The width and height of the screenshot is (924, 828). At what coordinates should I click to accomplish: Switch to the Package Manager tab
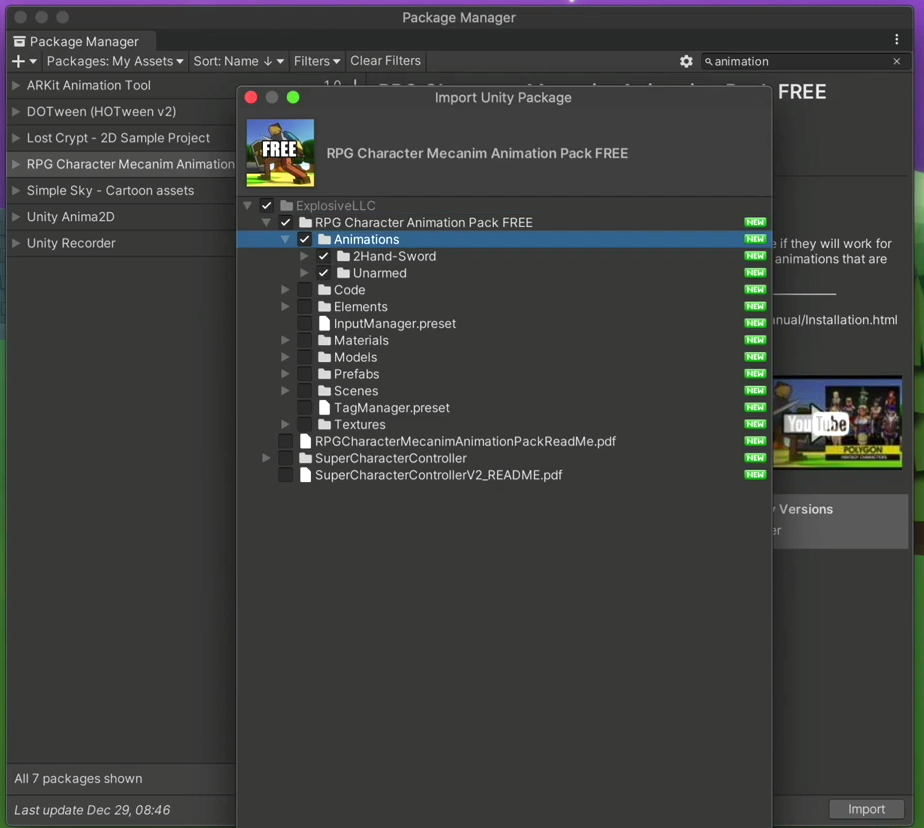click(80, 41)
